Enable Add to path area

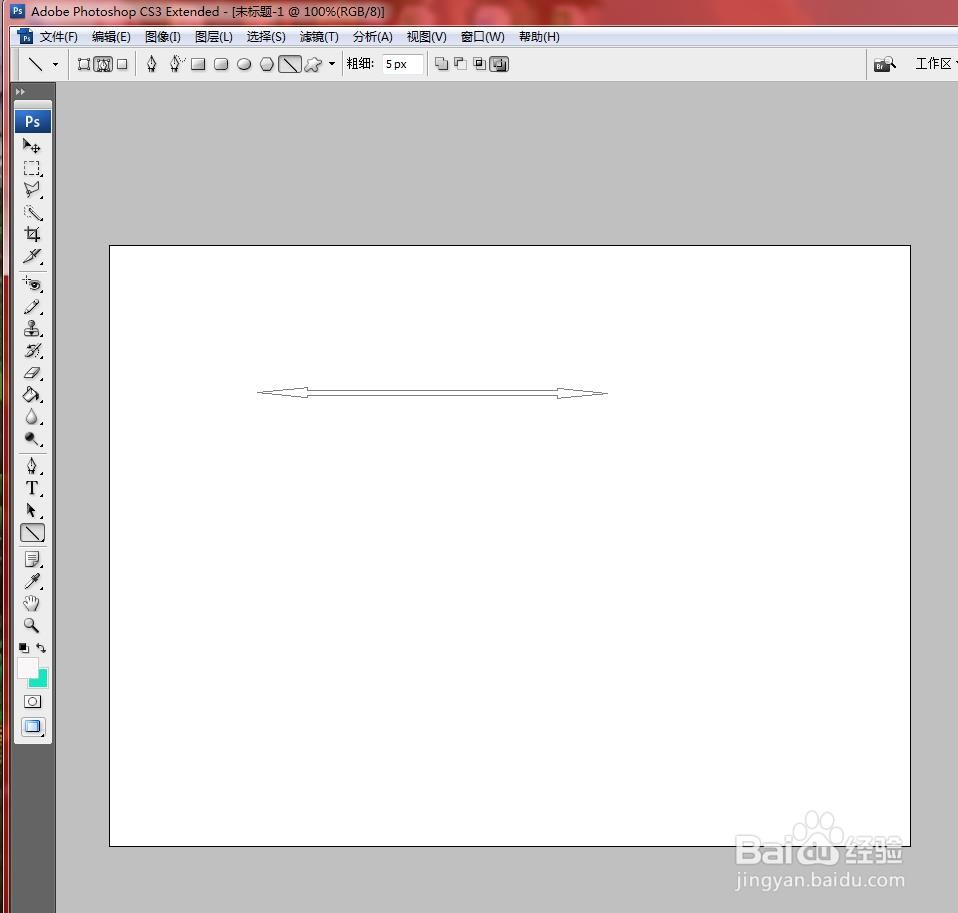tap(441, 64)
